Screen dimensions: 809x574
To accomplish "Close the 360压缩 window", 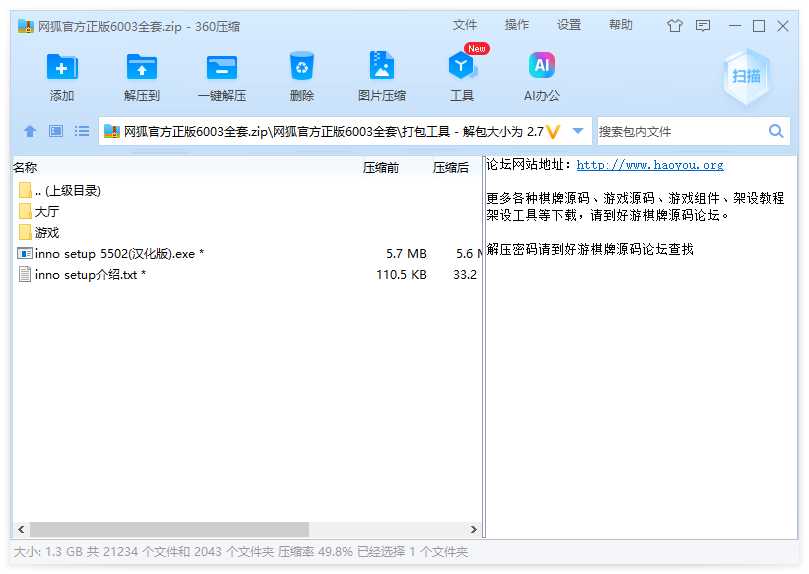I will tap(783, 26).
